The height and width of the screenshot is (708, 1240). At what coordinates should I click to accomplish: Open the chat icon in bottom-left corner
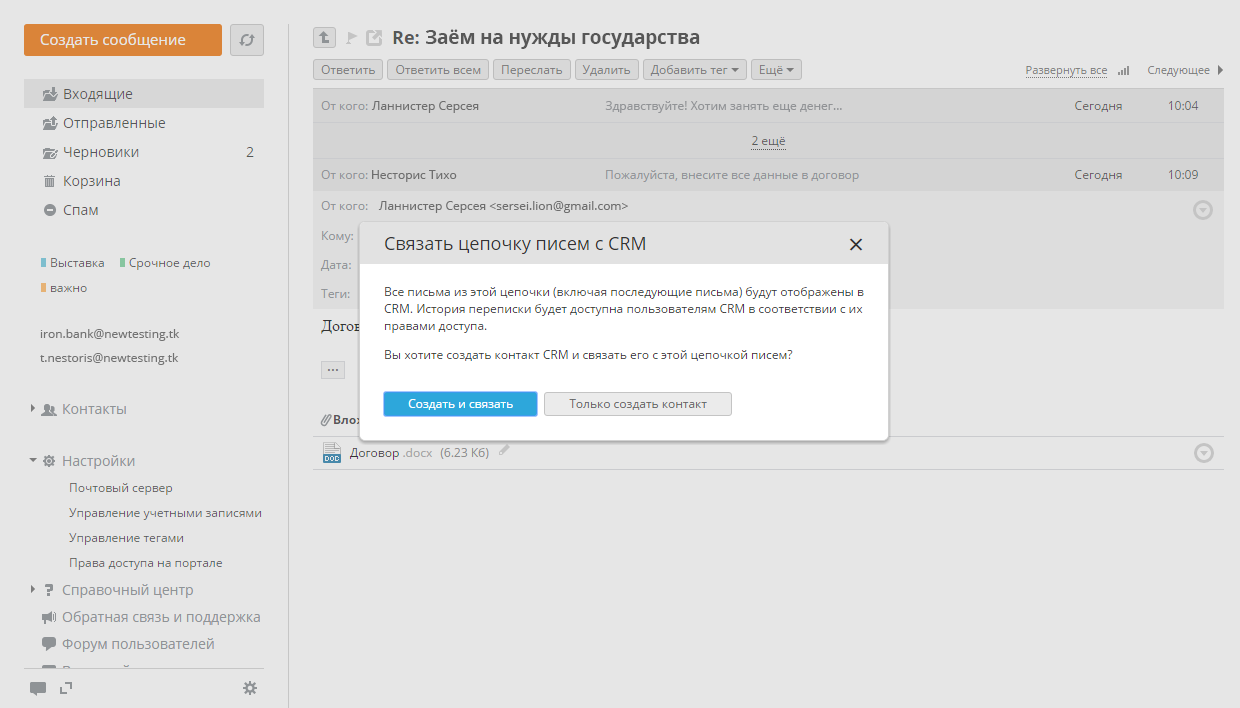tap(38, 688)
